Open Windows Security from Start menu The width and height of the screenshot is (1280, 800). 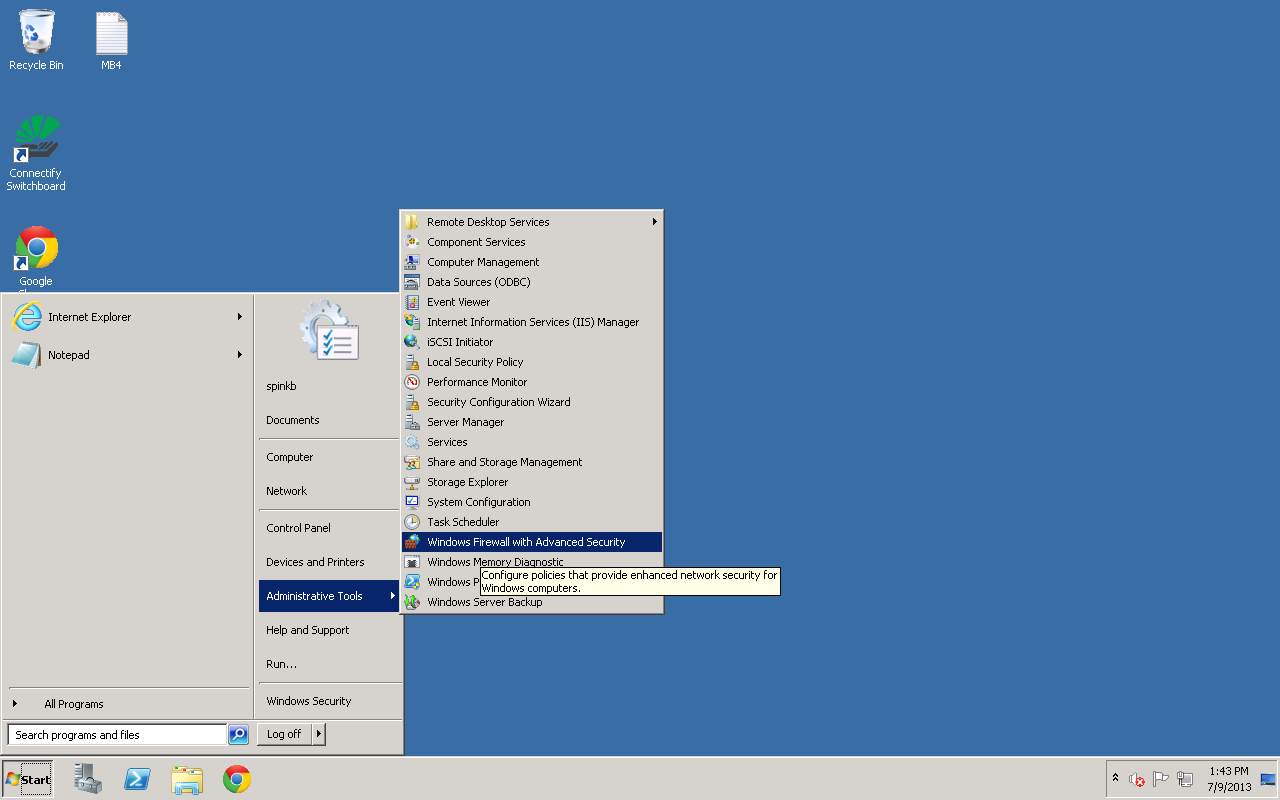[x=329, y=701]
